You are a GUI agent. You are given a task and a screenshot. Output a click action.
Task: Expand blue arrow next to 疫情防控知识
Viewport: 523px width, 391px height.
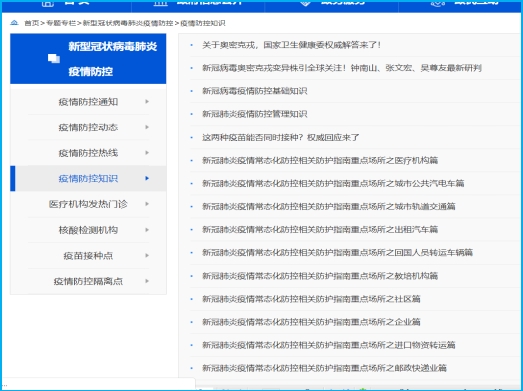147,178
